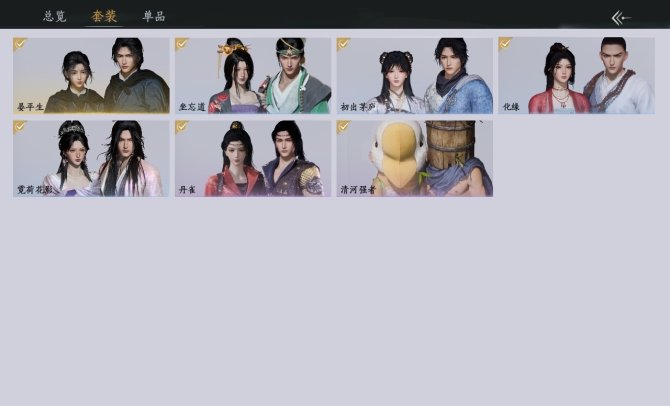Image resolution: width=670 pixels, height=406 pixels.
Task: Toggle the gold checkmark on the 初出茅庐 card
Action: pos(343,44)
